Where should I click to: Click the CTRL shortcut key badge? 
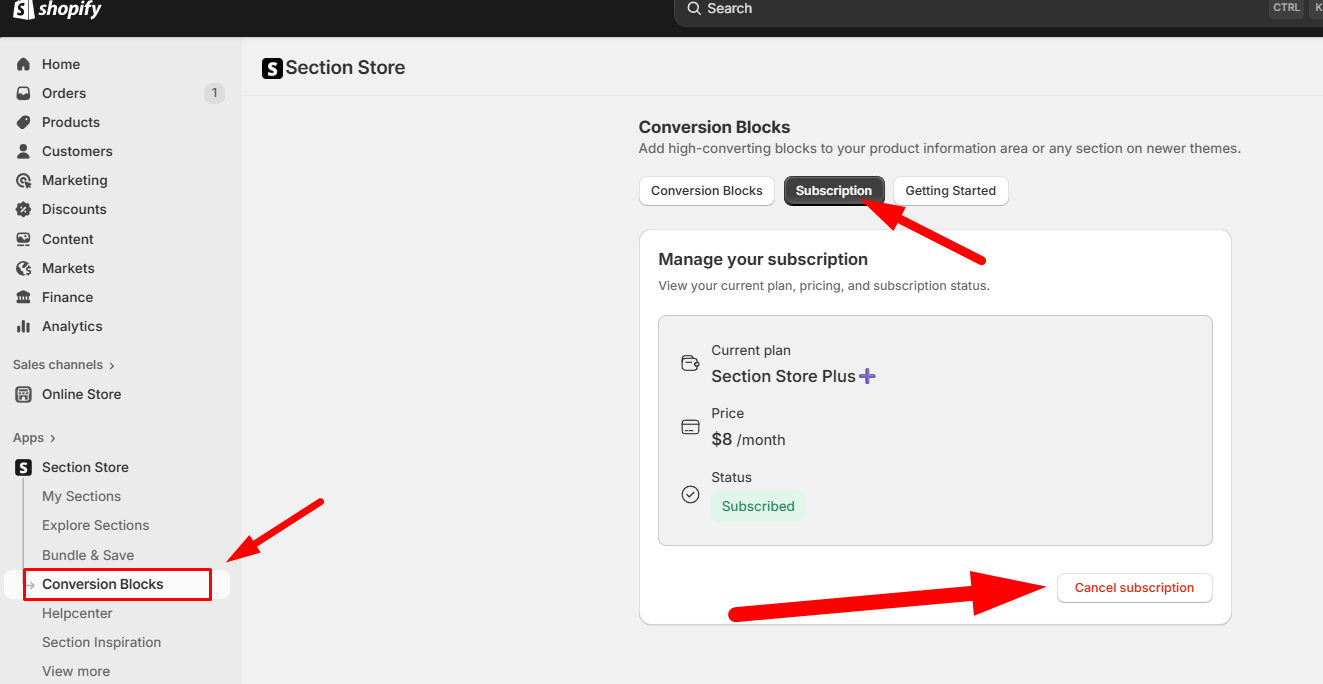(1286, 8)
